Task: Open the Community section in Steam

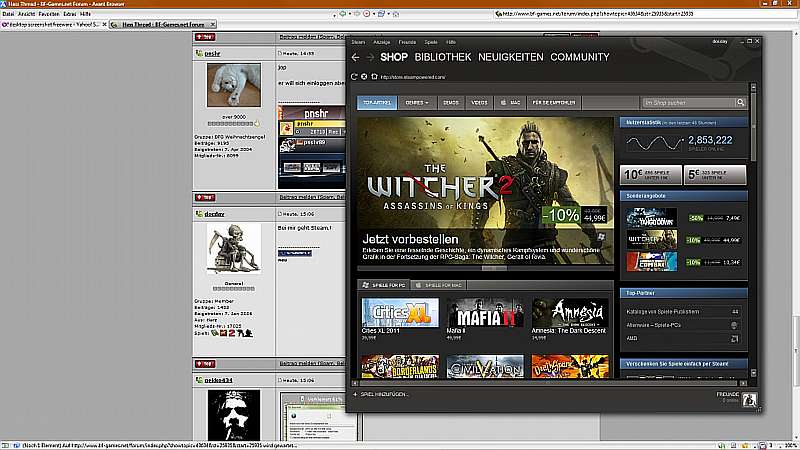Action: [580, 57]
